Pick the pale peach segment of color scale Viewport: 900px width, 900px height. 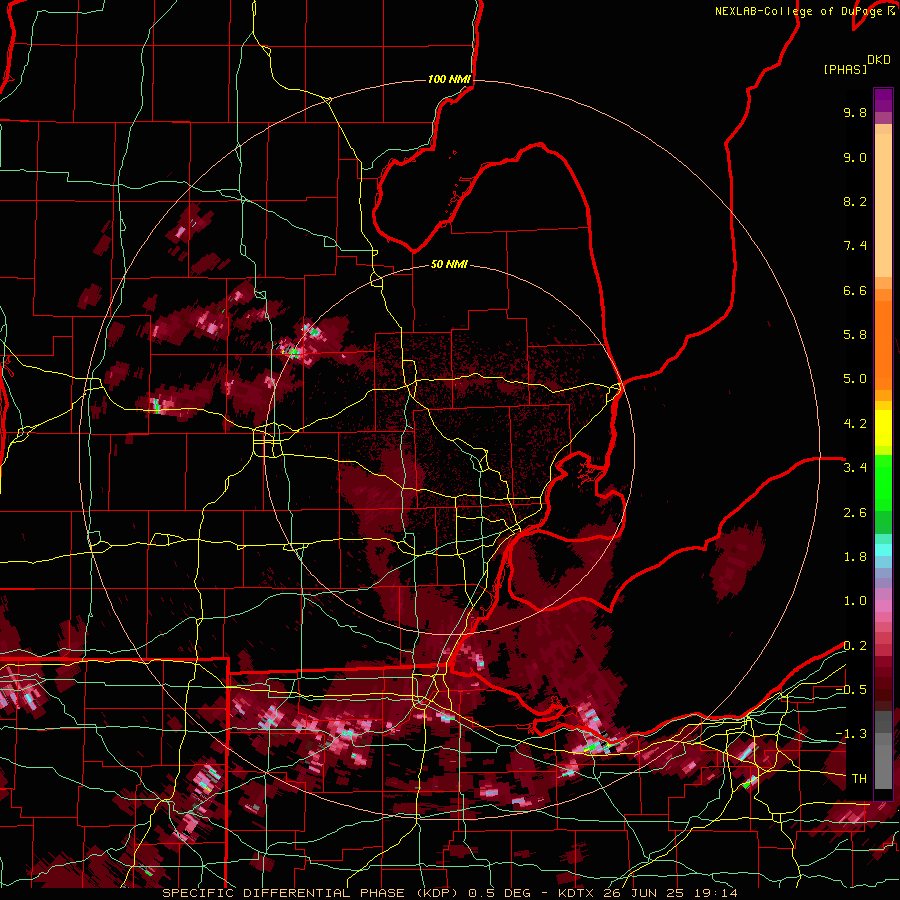click(883, 205)
